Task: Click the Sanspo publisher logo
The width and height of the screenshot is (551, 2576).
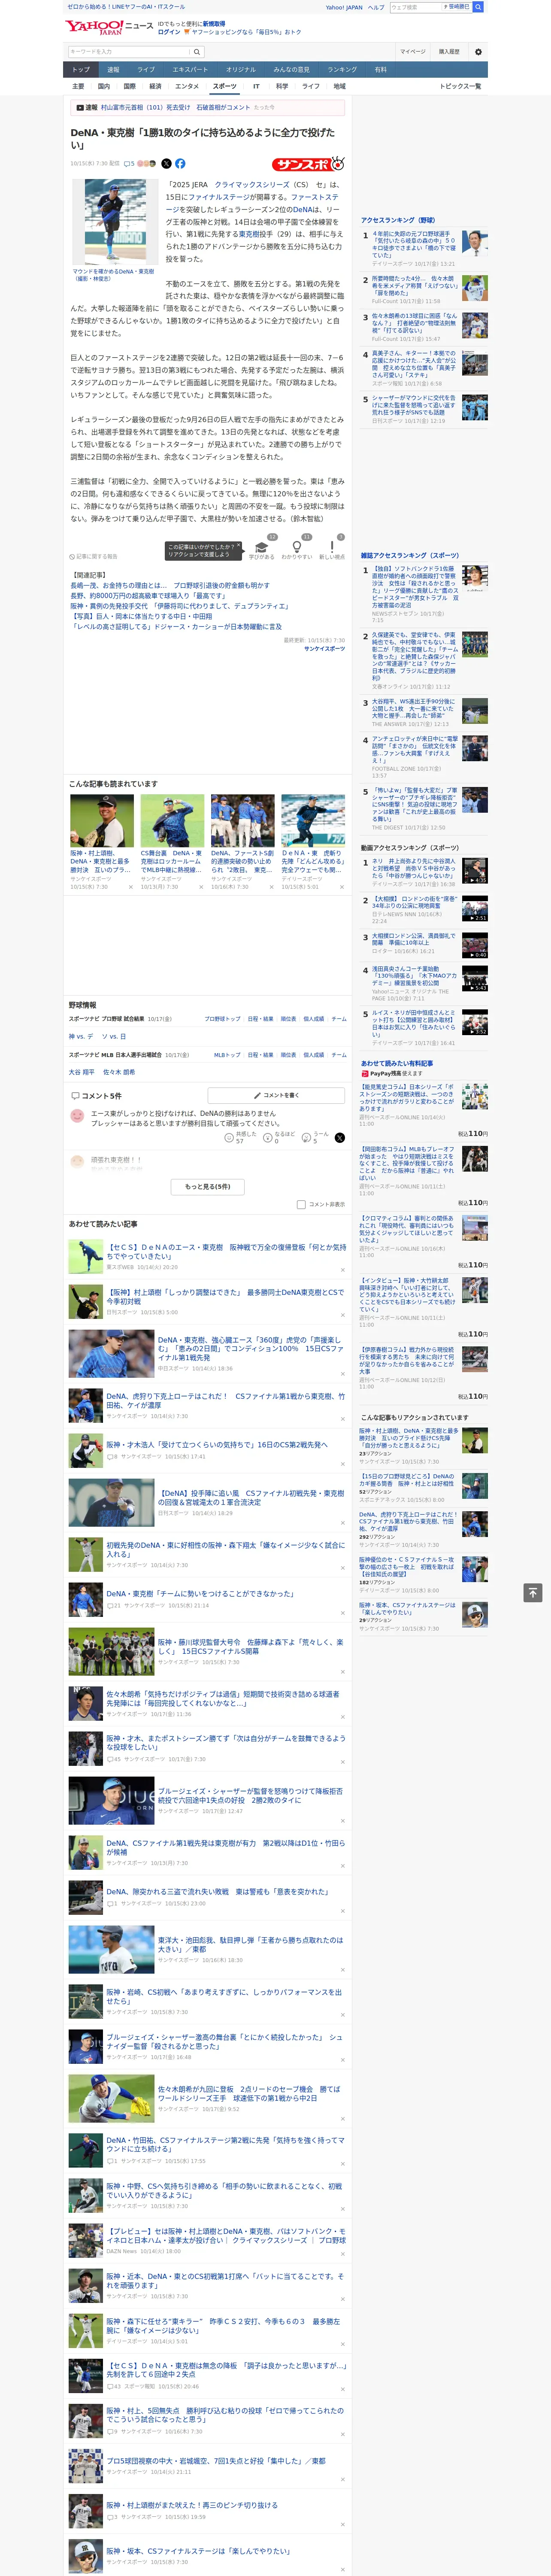Action: [308, 163]
